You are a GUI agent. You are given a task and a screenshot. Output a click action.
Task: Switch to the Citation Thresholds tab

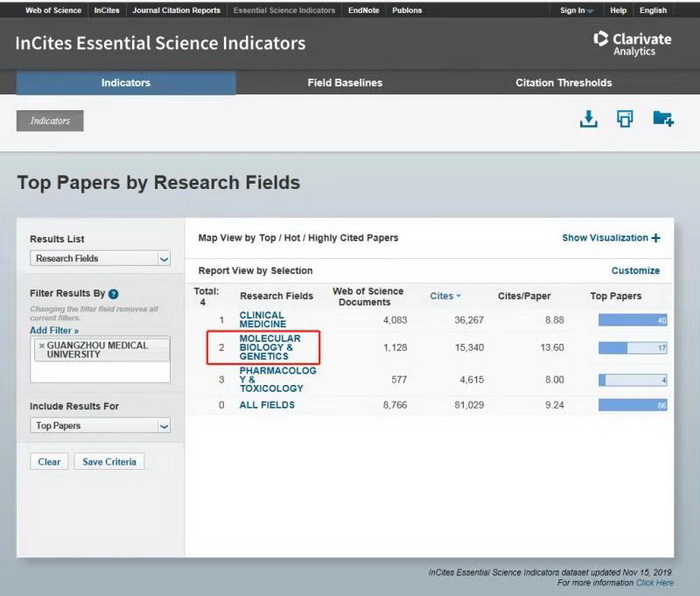(563, 83)
